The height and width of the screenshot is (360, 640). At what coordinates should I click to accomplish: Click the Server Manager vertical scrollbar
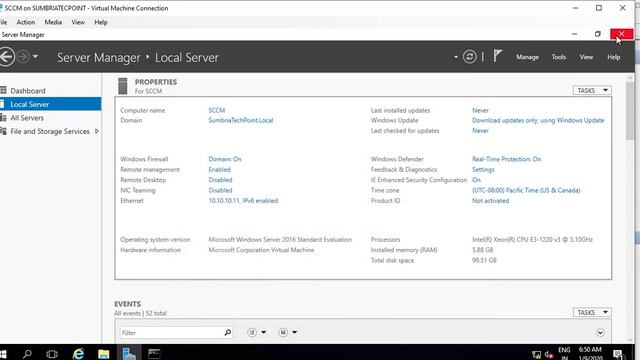630,110
